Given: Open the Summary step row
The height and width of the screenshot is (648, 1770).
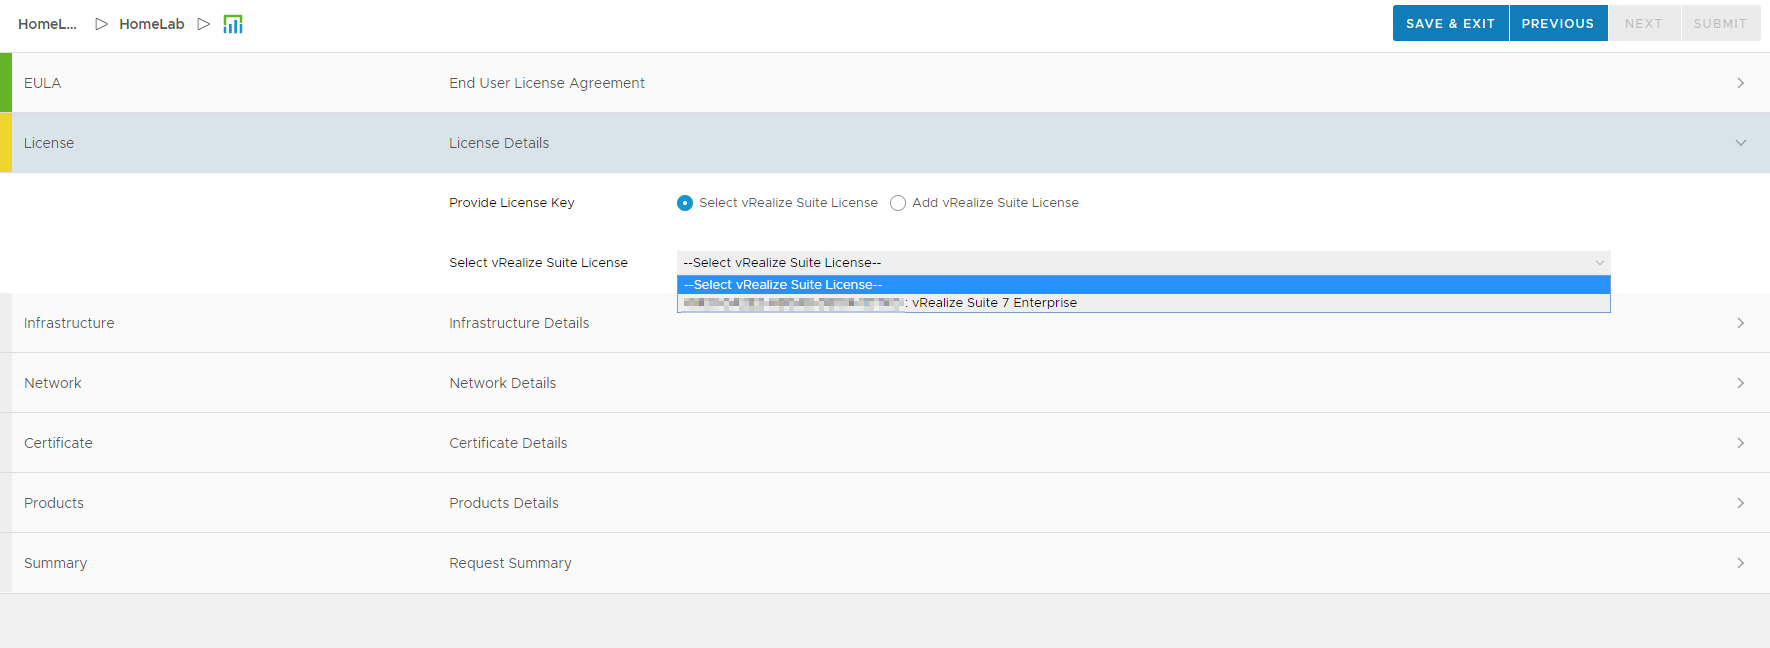Looking at the screenshot, I should coord(56,563).
